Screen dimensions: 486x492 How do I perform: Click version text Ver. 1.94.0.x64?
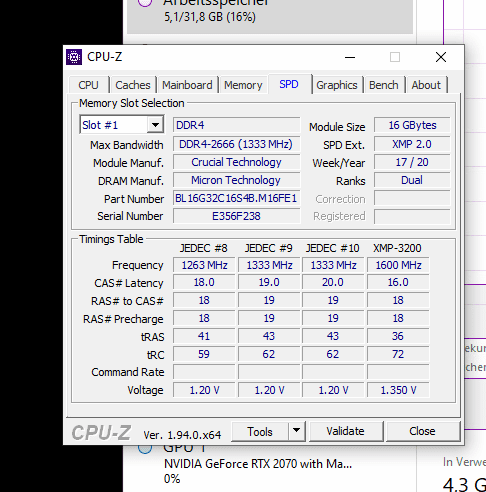182,435
